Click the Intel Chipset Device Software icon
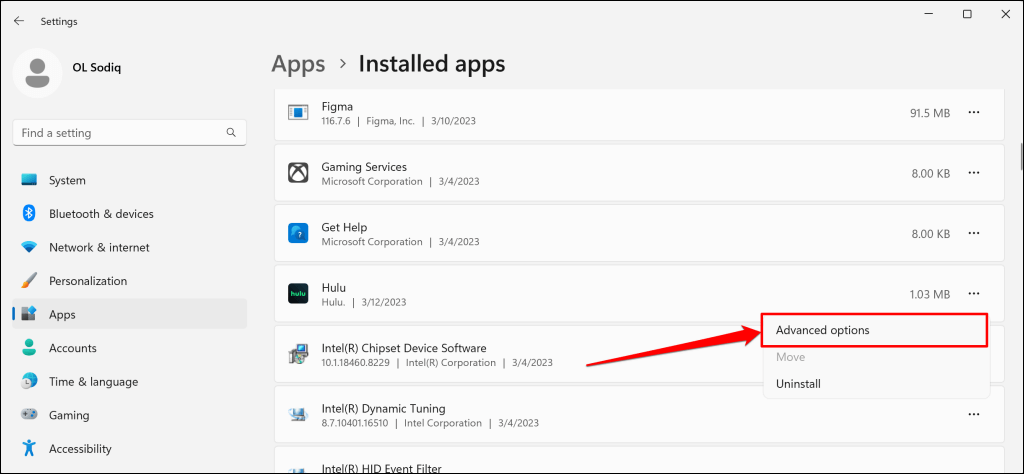The width and height of the screenshot is (1024, 474). coord(298,355)
